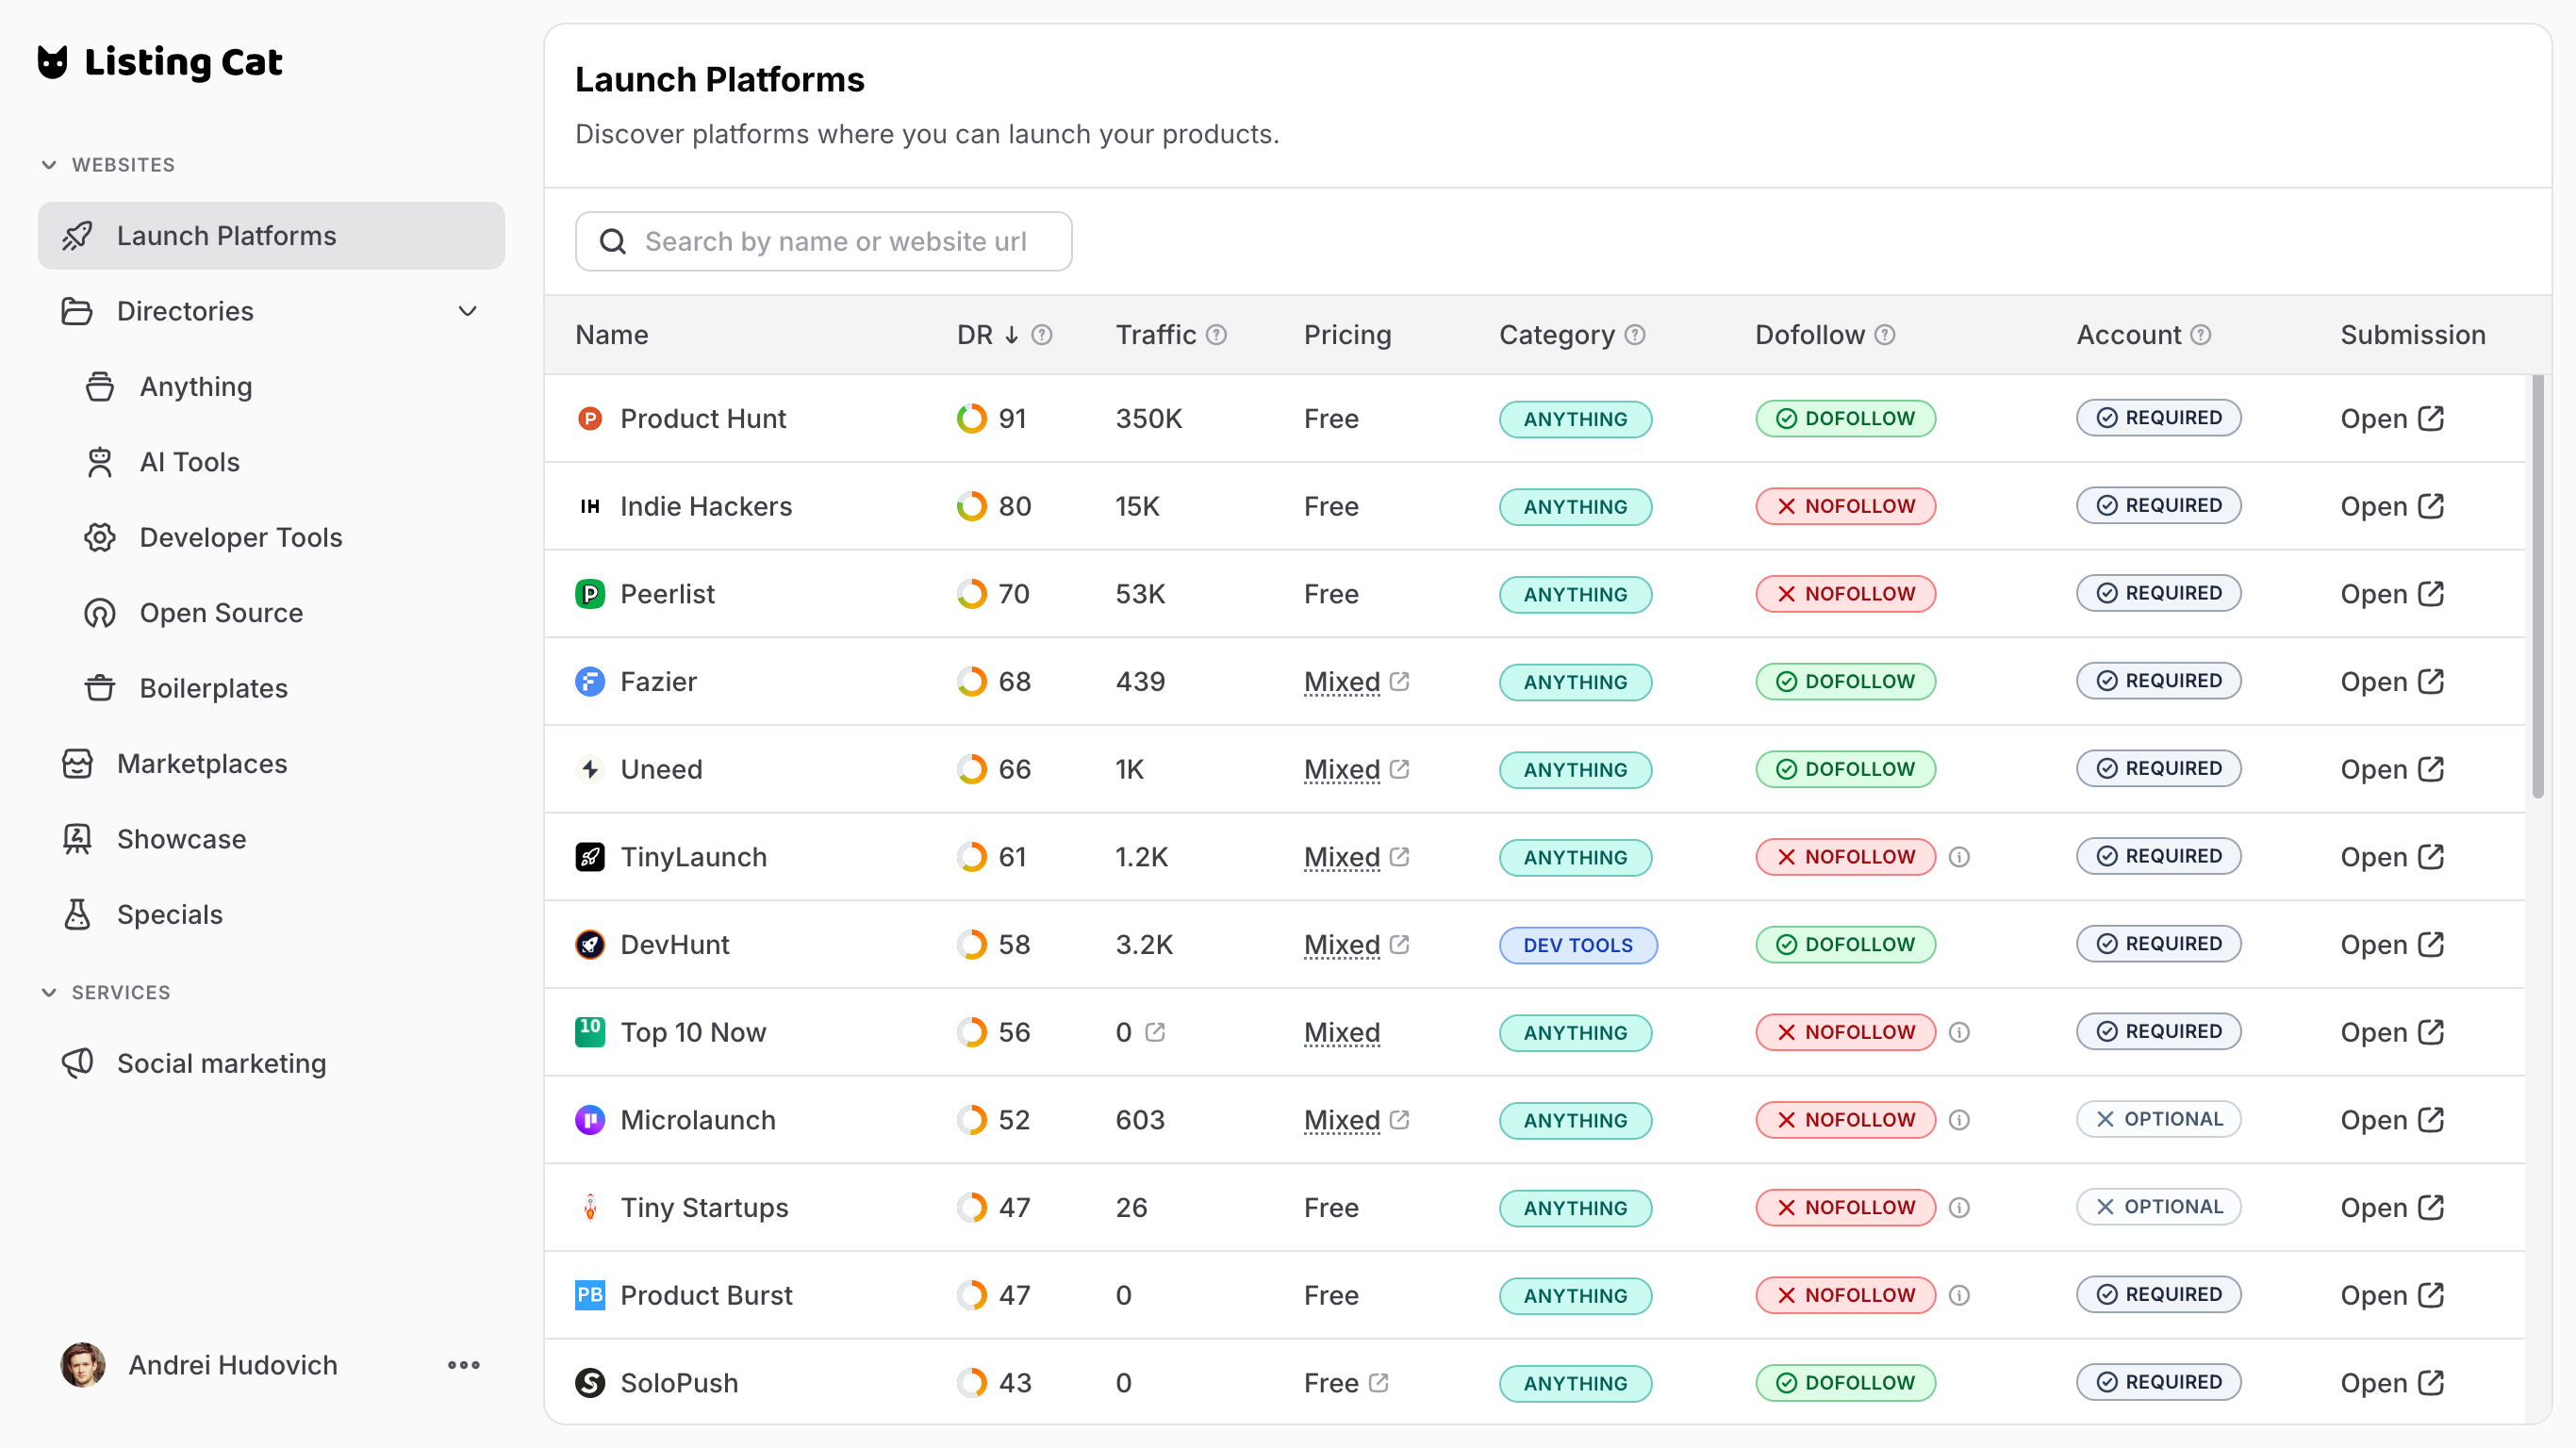
Task: Click the DR column help icon
Action: [1041, 335]
